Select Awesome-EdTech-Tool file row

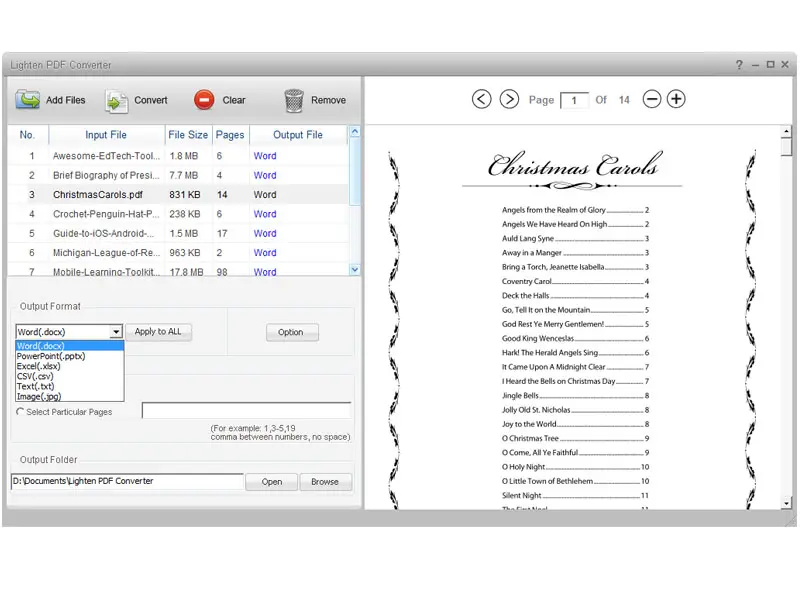click(178, 156)
